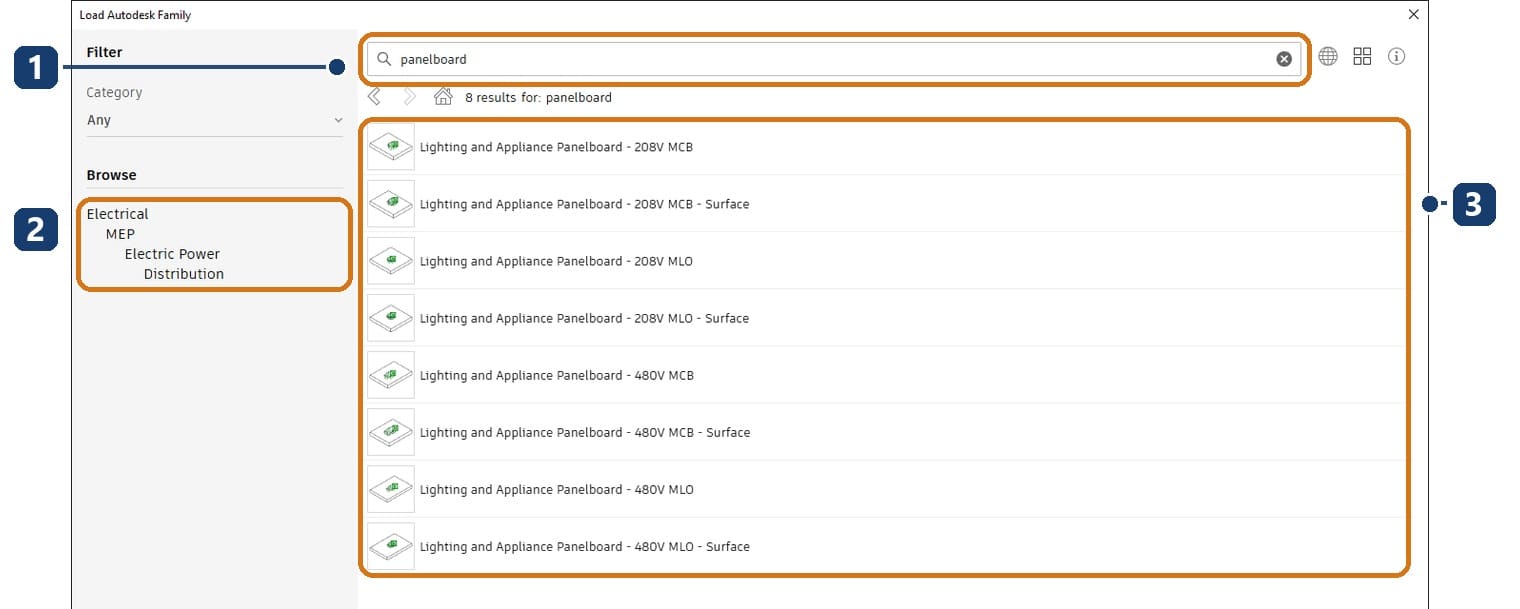Click thumbnail of 208V MCB - Surface panelboard

(391, 204)
